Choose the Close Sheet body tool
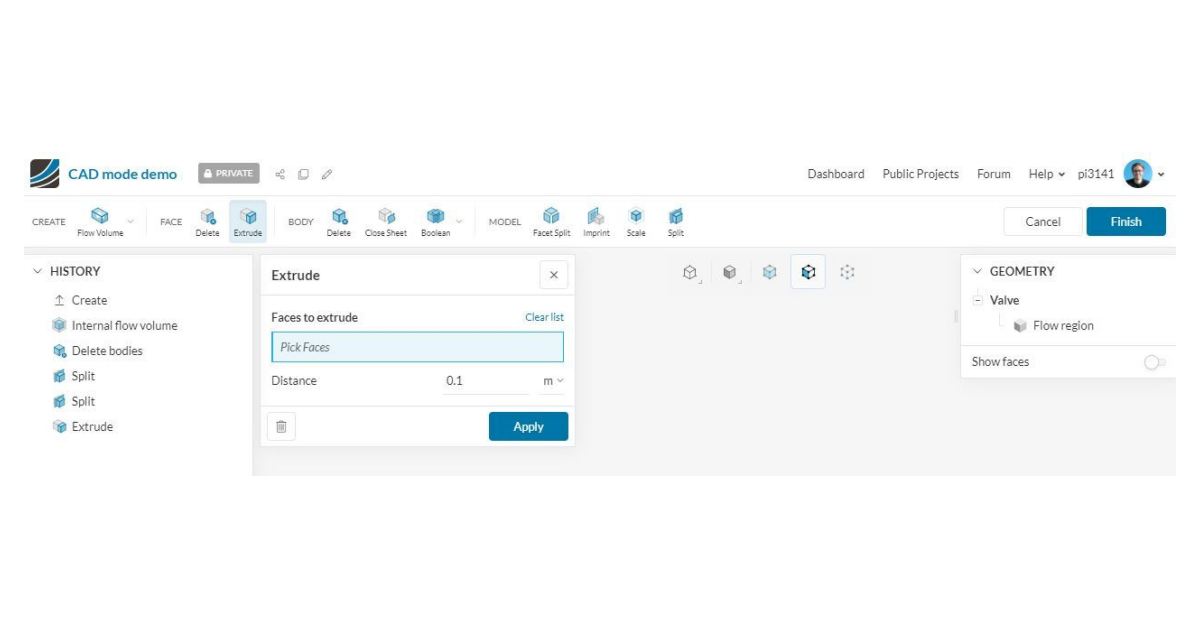Viewport: 1200px width, 627px height. pyautogui.click(x=385, y=222)
